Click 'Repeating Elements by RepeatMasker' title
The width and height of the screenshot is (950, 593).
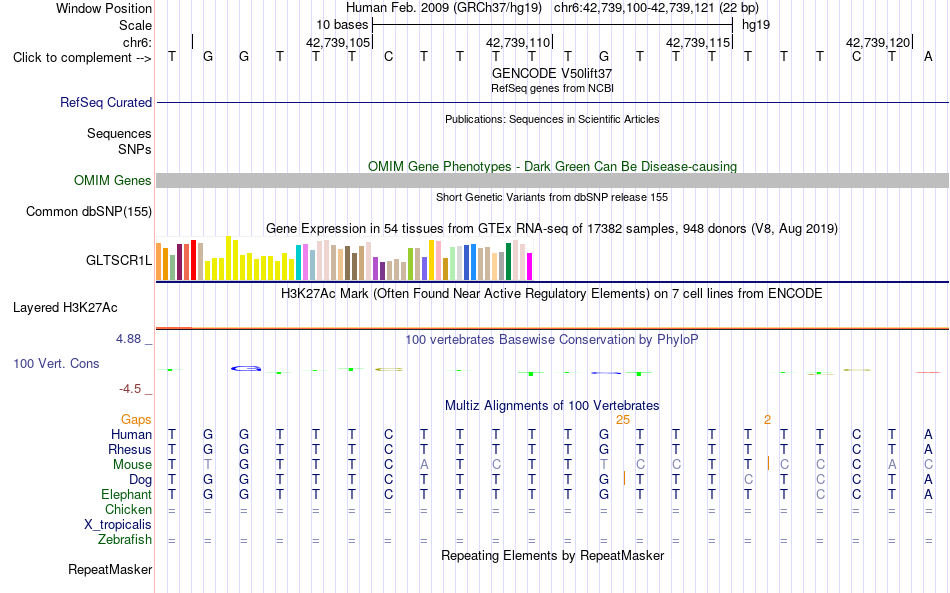coord(552,555)
